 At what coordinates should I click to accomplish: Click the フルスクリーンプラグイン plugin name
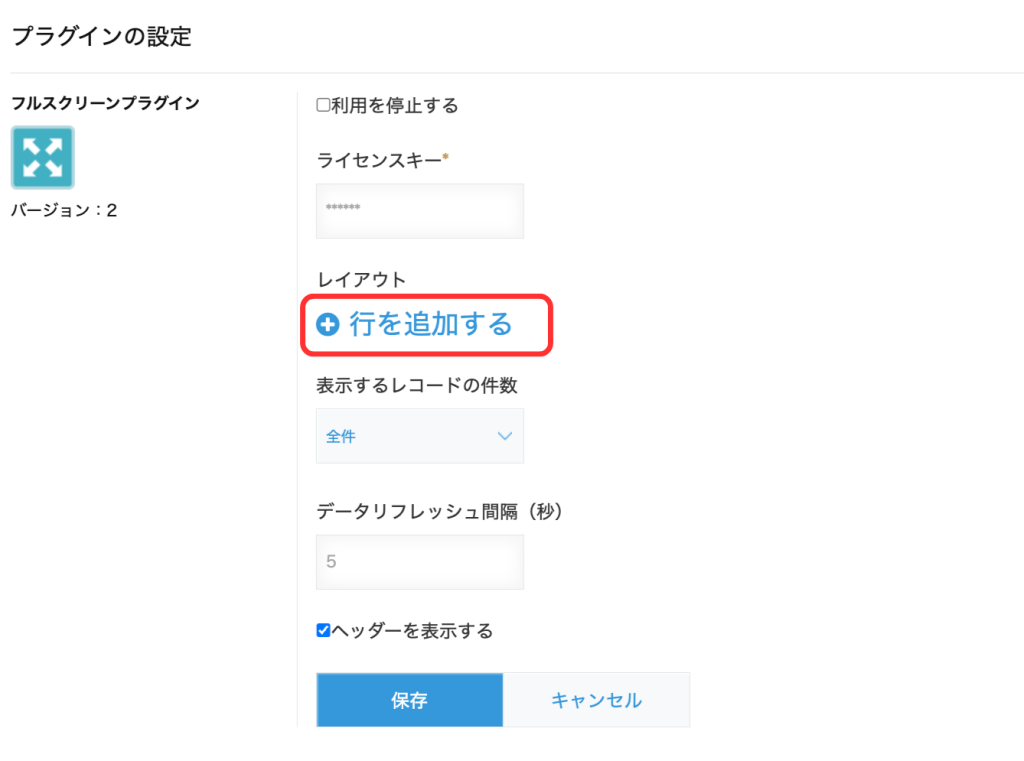coord(105,102)
